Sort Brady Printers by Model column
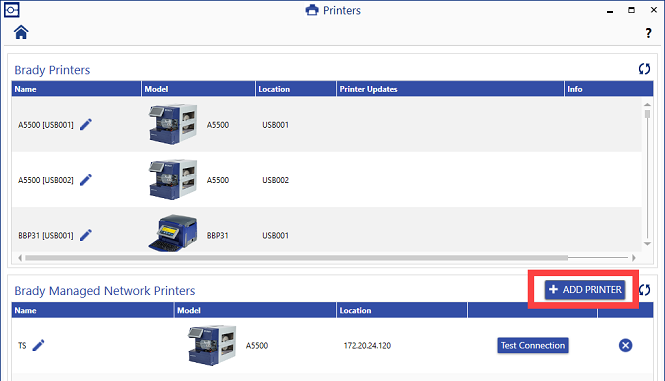The width and height of the screenshot is (665, 381). (x=198, y=89)
